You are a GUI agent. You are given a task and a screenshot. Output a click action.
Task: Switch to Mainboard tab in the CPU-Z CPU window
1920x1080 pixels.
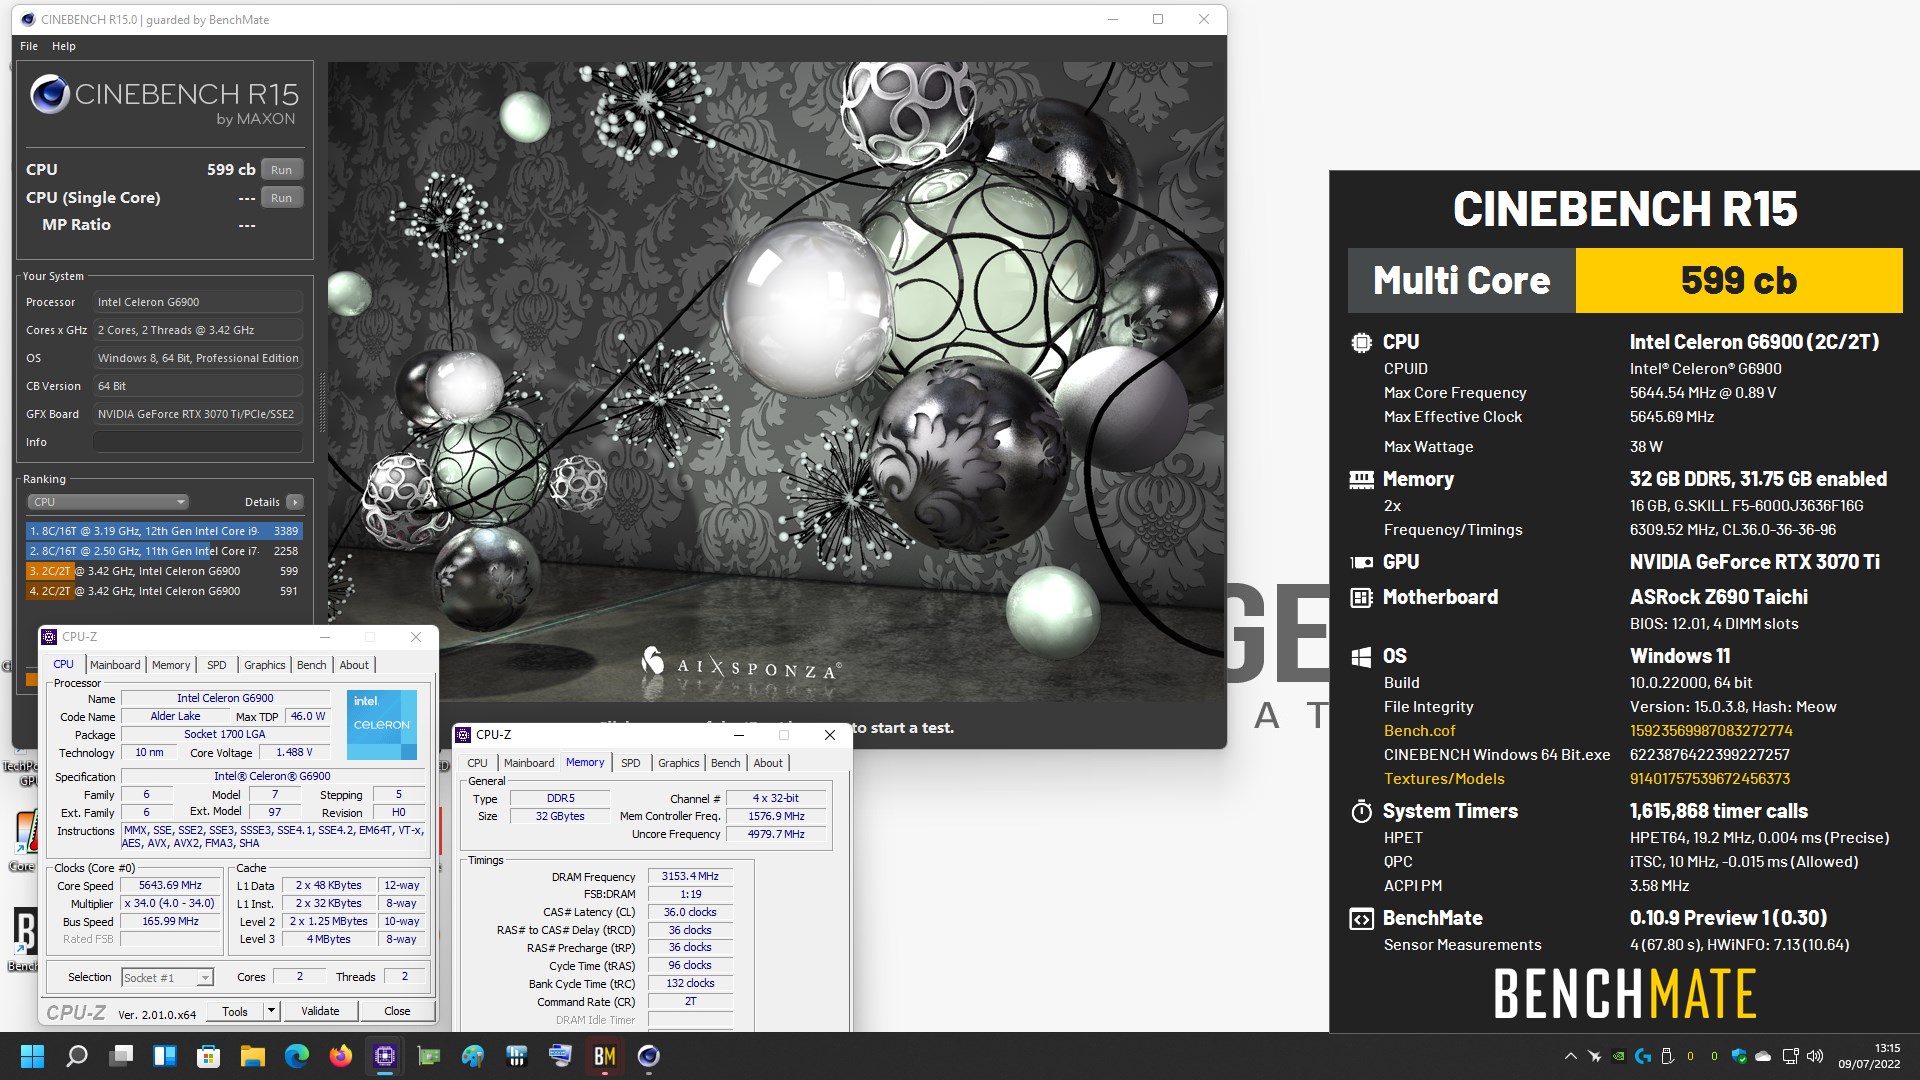[x=115, y=665]
